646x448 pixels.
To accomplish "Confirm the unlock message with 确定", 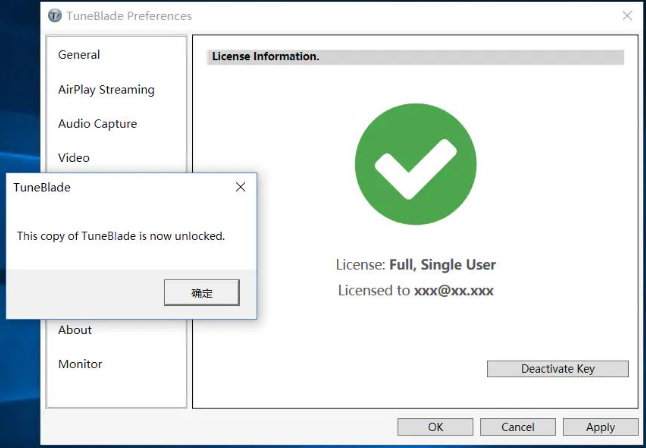I will [x=201, y=292].
